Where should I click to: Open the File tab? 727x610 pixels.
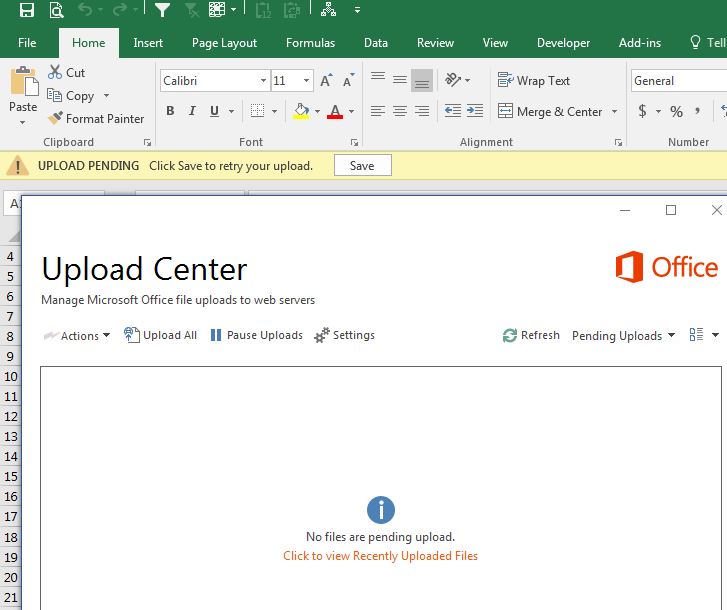pyautogui.click(x=27, y=43)
